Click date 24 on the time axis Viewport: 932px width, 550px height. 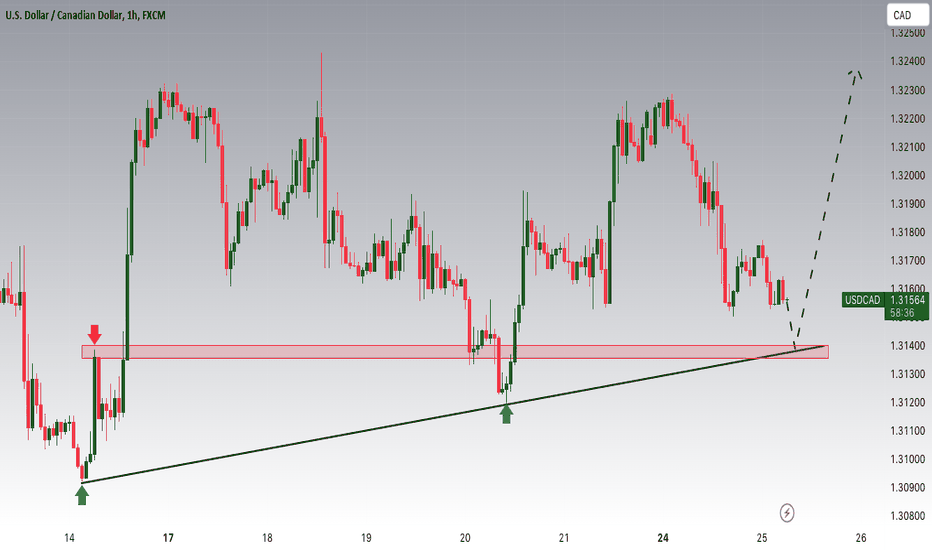click(x=663, y=538)
